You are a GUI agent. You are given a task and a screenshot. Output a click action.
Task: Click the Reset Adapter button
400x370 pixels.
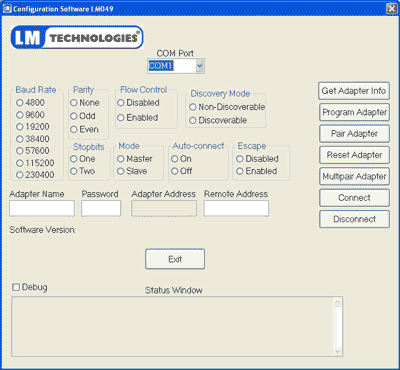[x=354, y=155]
